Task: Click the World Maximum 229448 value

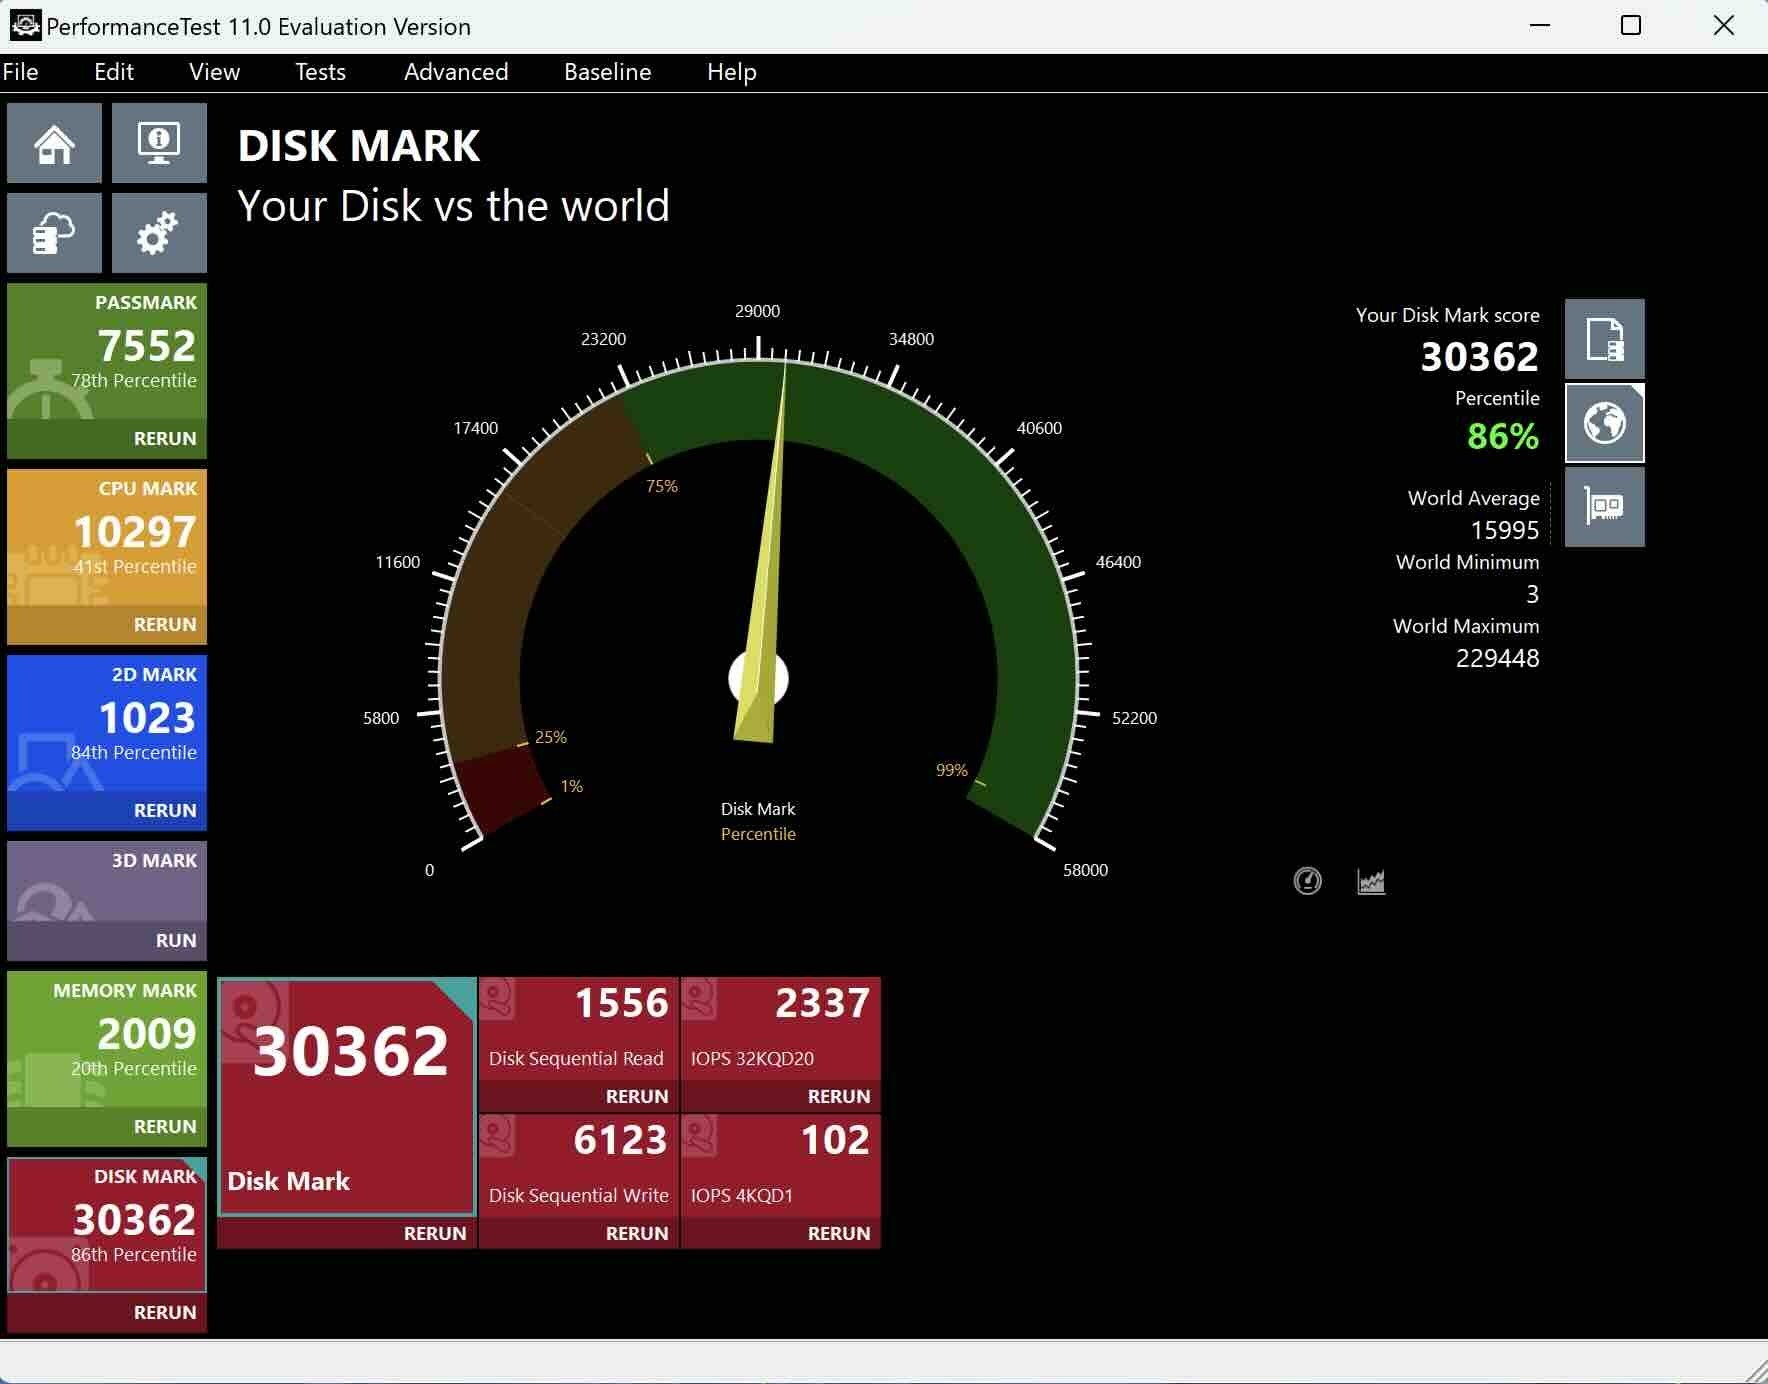Action: [x=1497, y=658]
